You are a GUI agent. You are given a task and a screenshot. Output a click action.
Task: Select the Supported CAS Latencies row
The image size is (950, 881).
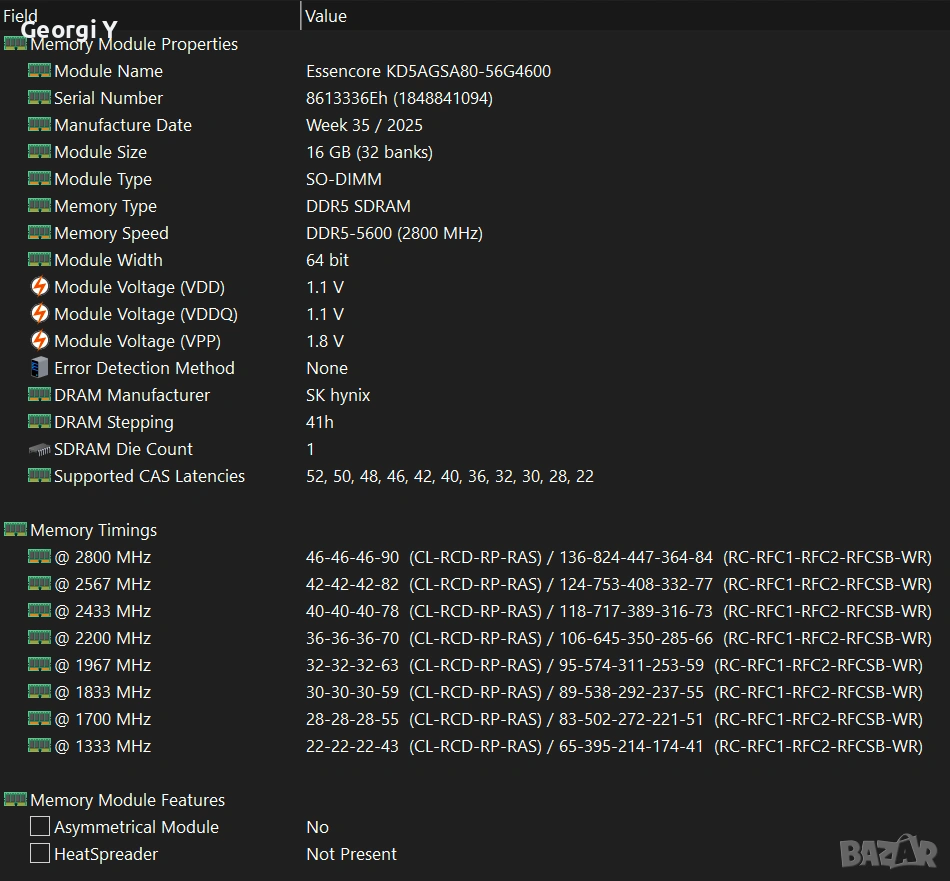click(149, 476)
